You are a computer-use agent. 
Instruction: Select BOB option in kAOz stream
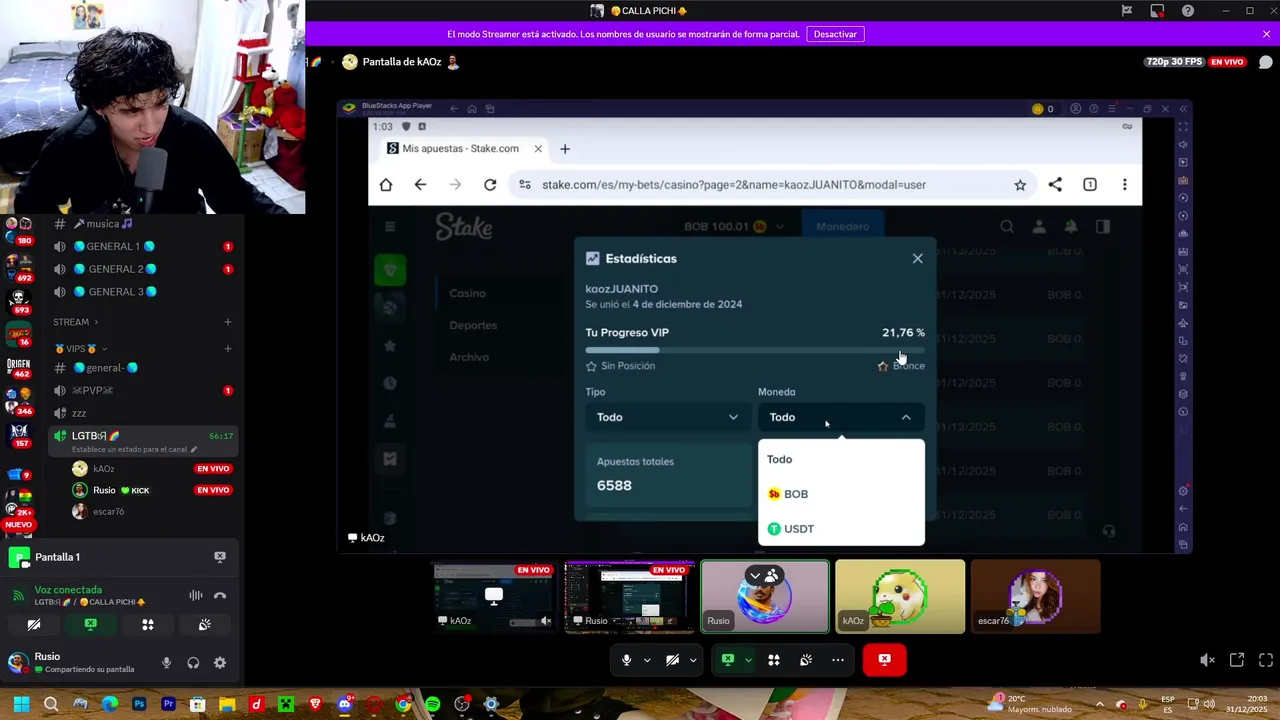pos(841,494)
